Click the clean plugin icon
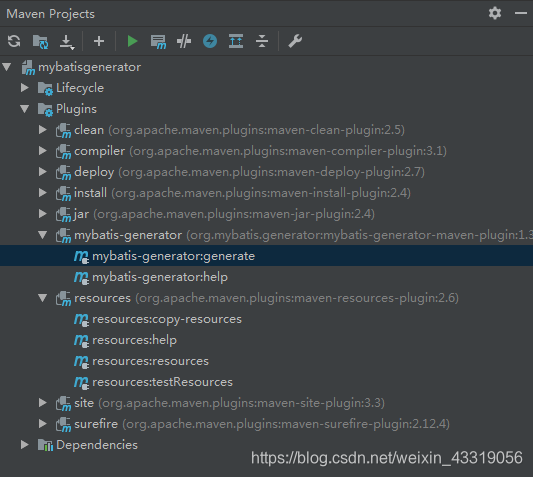The image size is (533, 477). [64, 131]
